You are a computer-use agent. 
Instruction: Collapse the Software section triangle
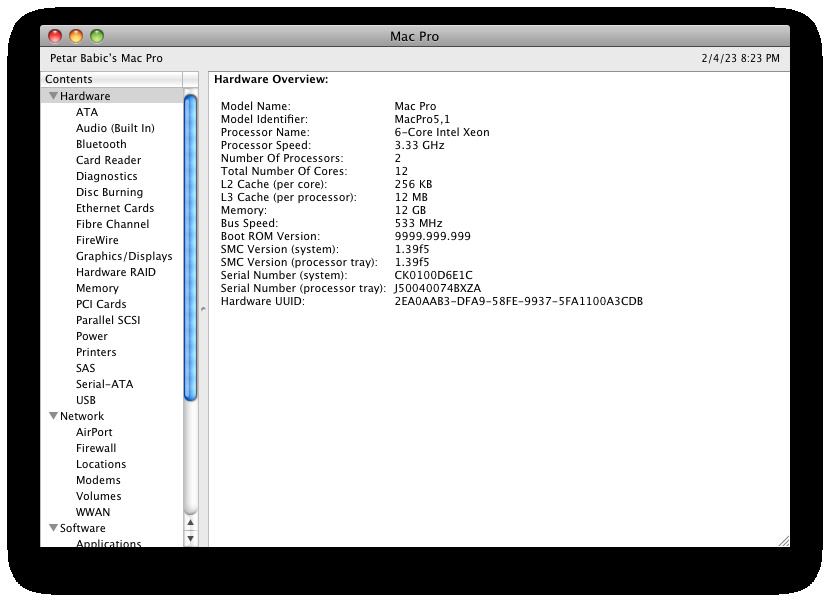point(53,528)
